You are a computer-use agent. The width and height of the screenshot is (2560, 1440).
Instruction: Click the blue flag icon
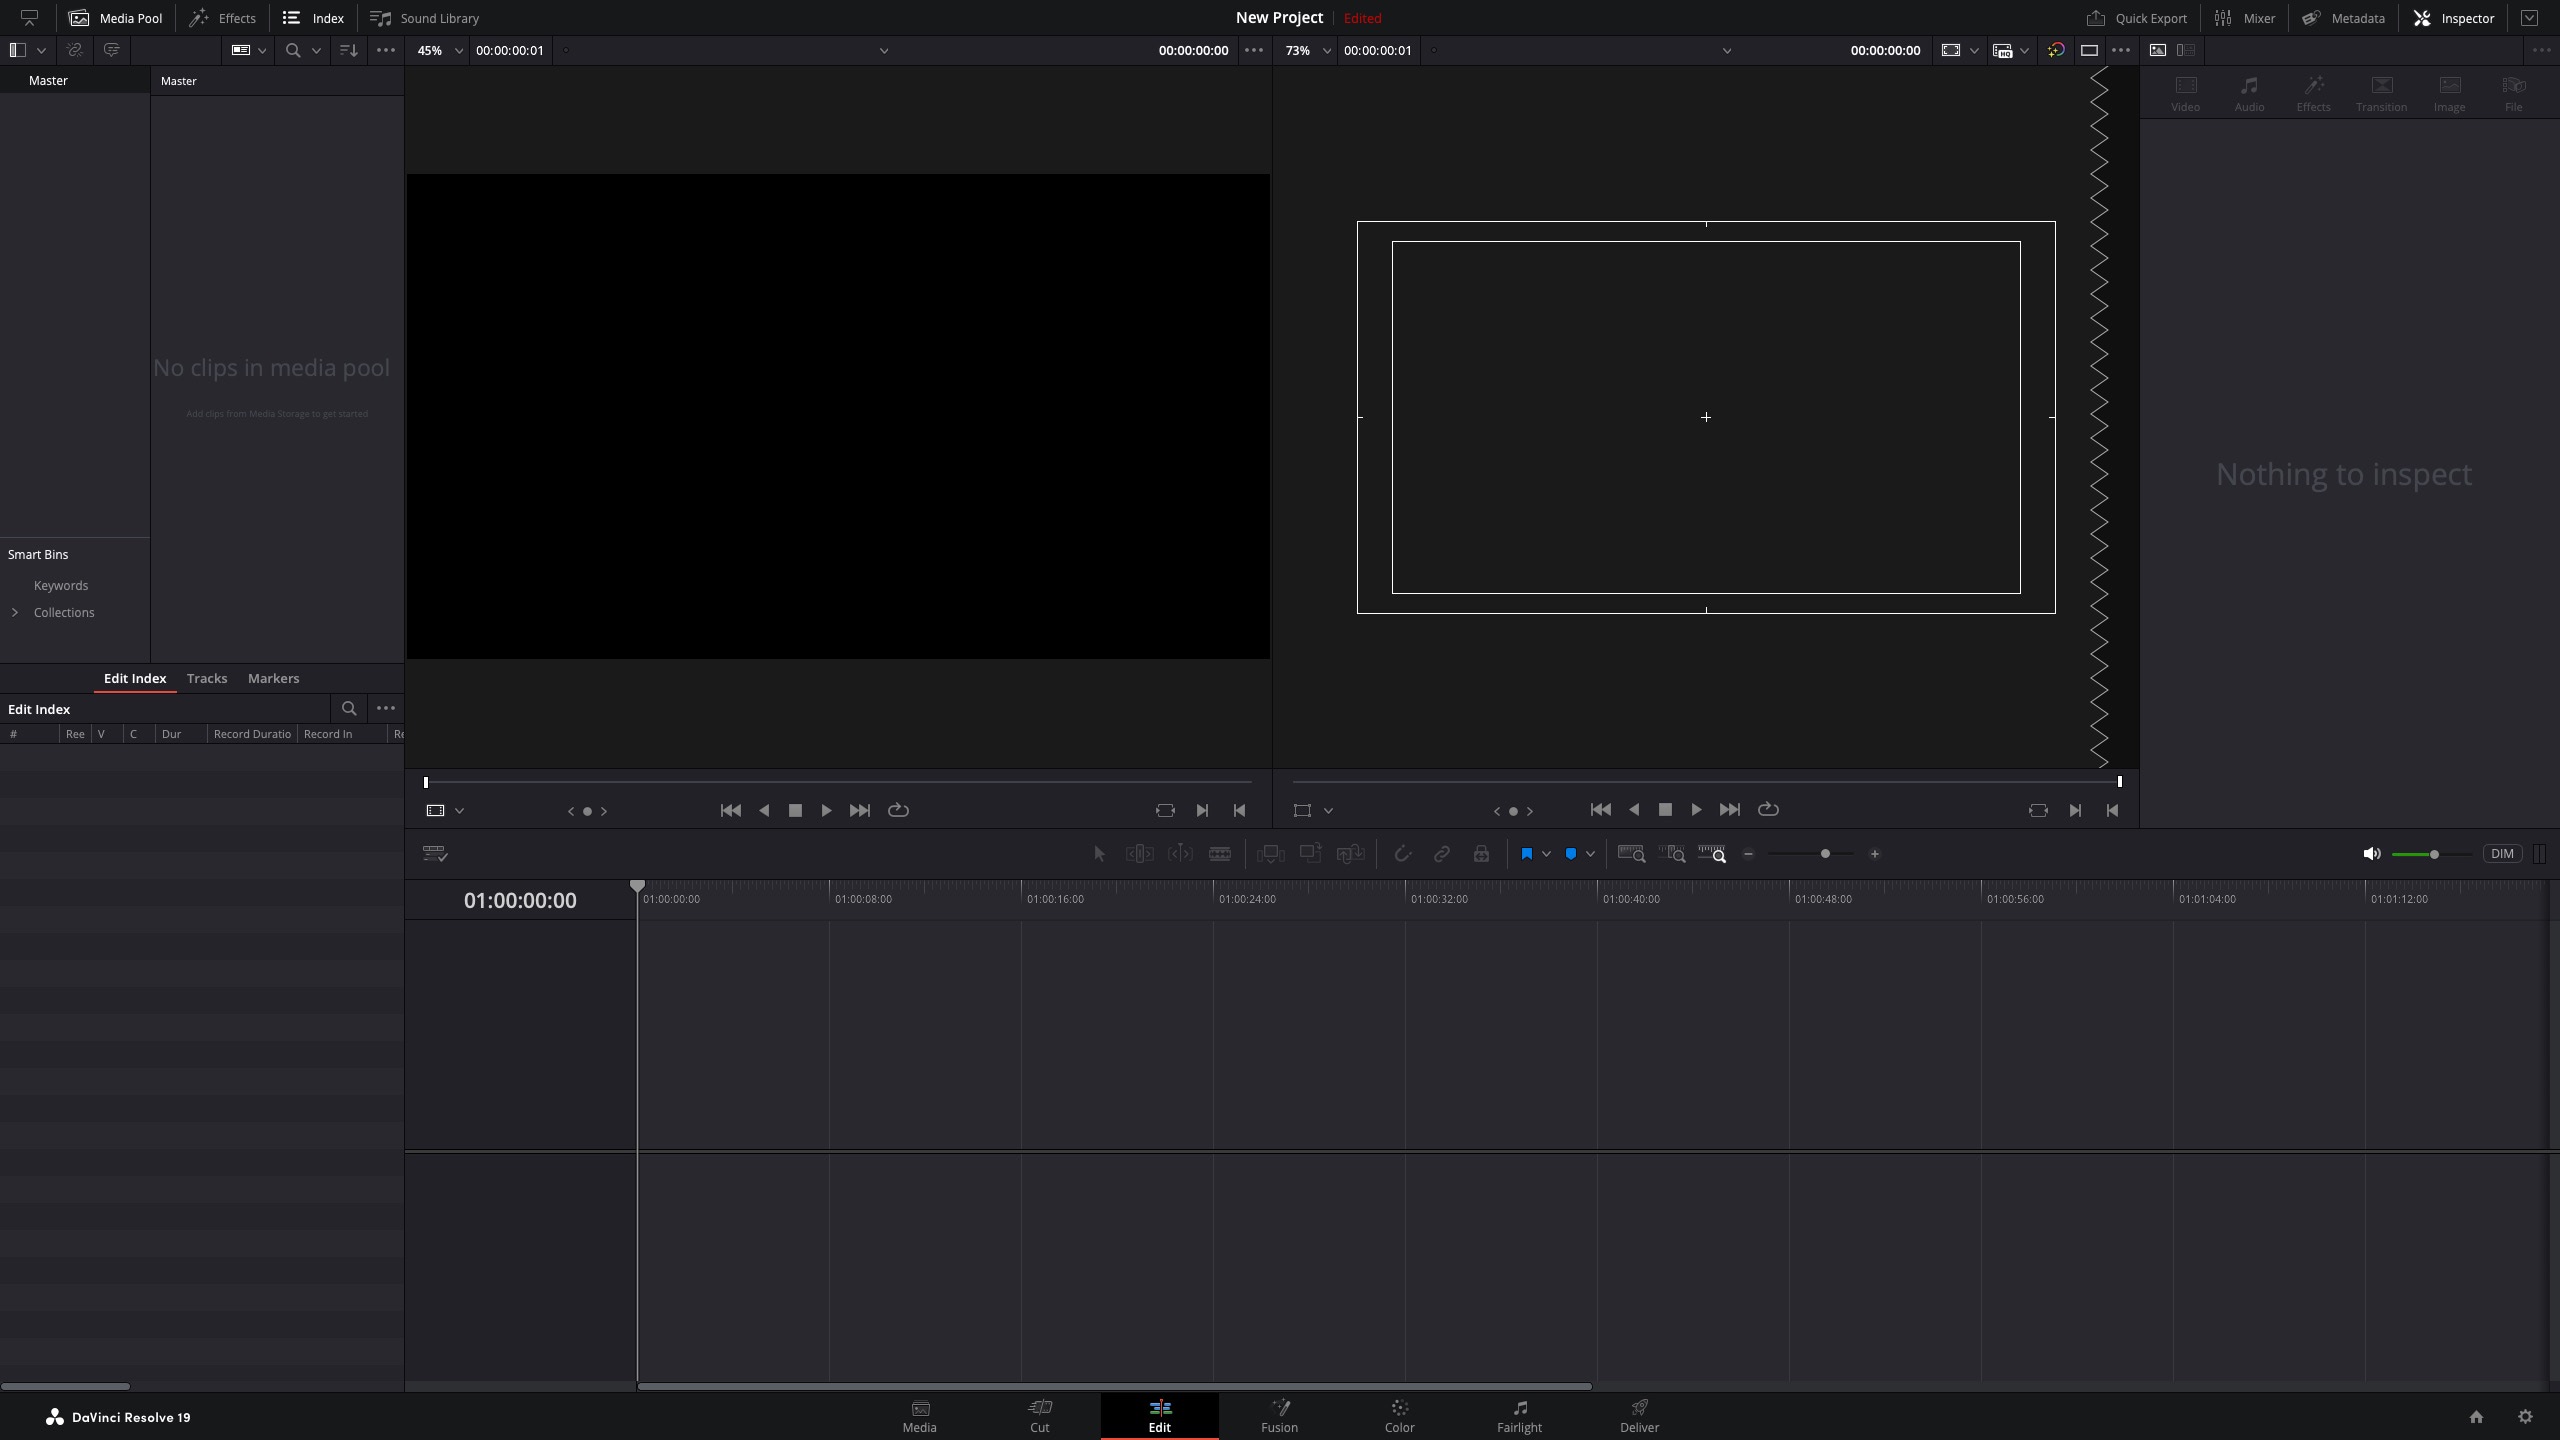coord(1526,854)
